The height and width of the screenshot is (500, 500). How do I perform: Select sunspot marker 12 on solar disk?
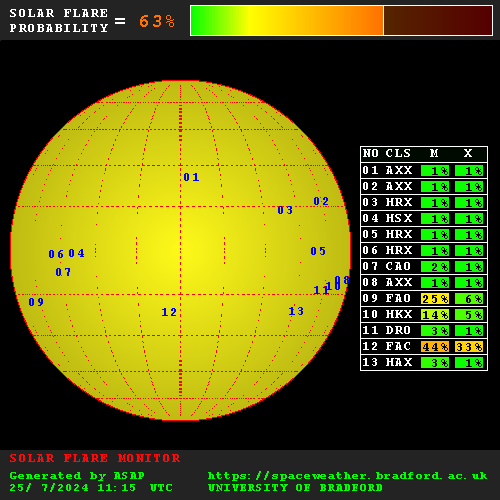coord(169,312)
